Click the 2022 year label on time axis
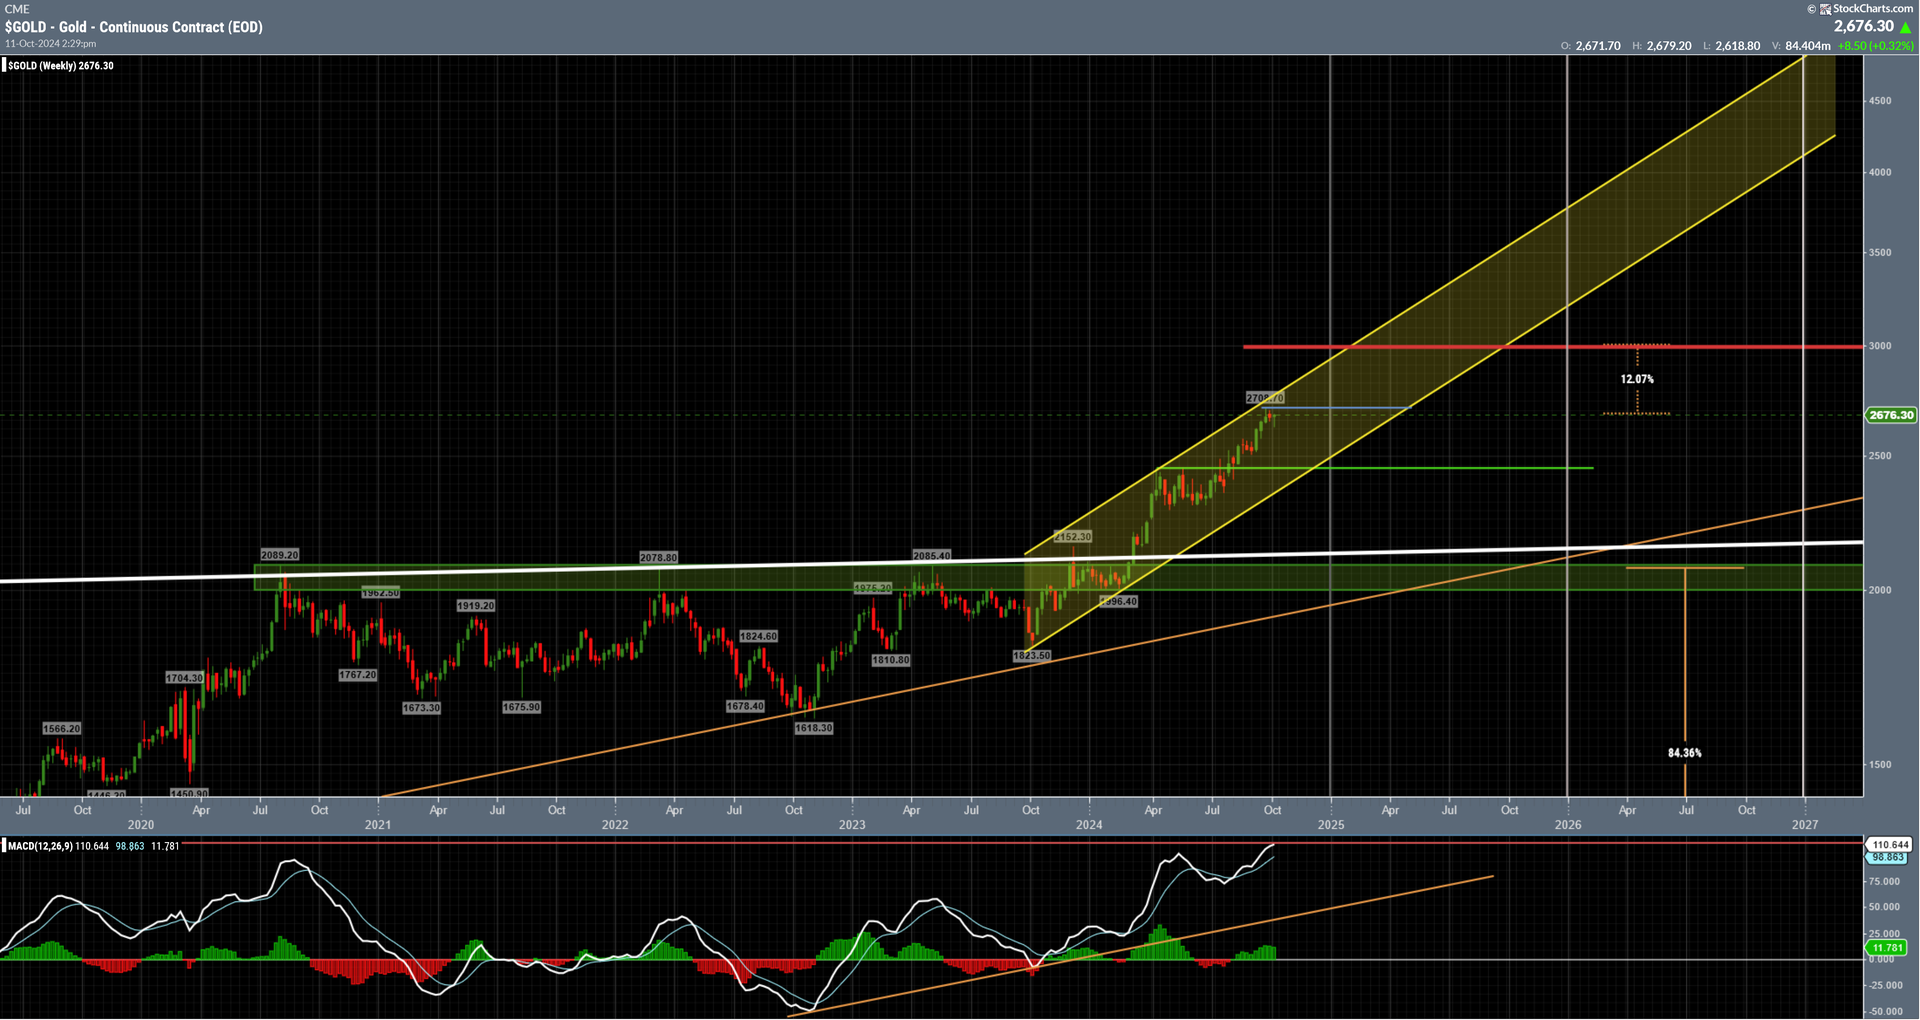Screen dimensions: 1920x1020 tap(615, 825)
